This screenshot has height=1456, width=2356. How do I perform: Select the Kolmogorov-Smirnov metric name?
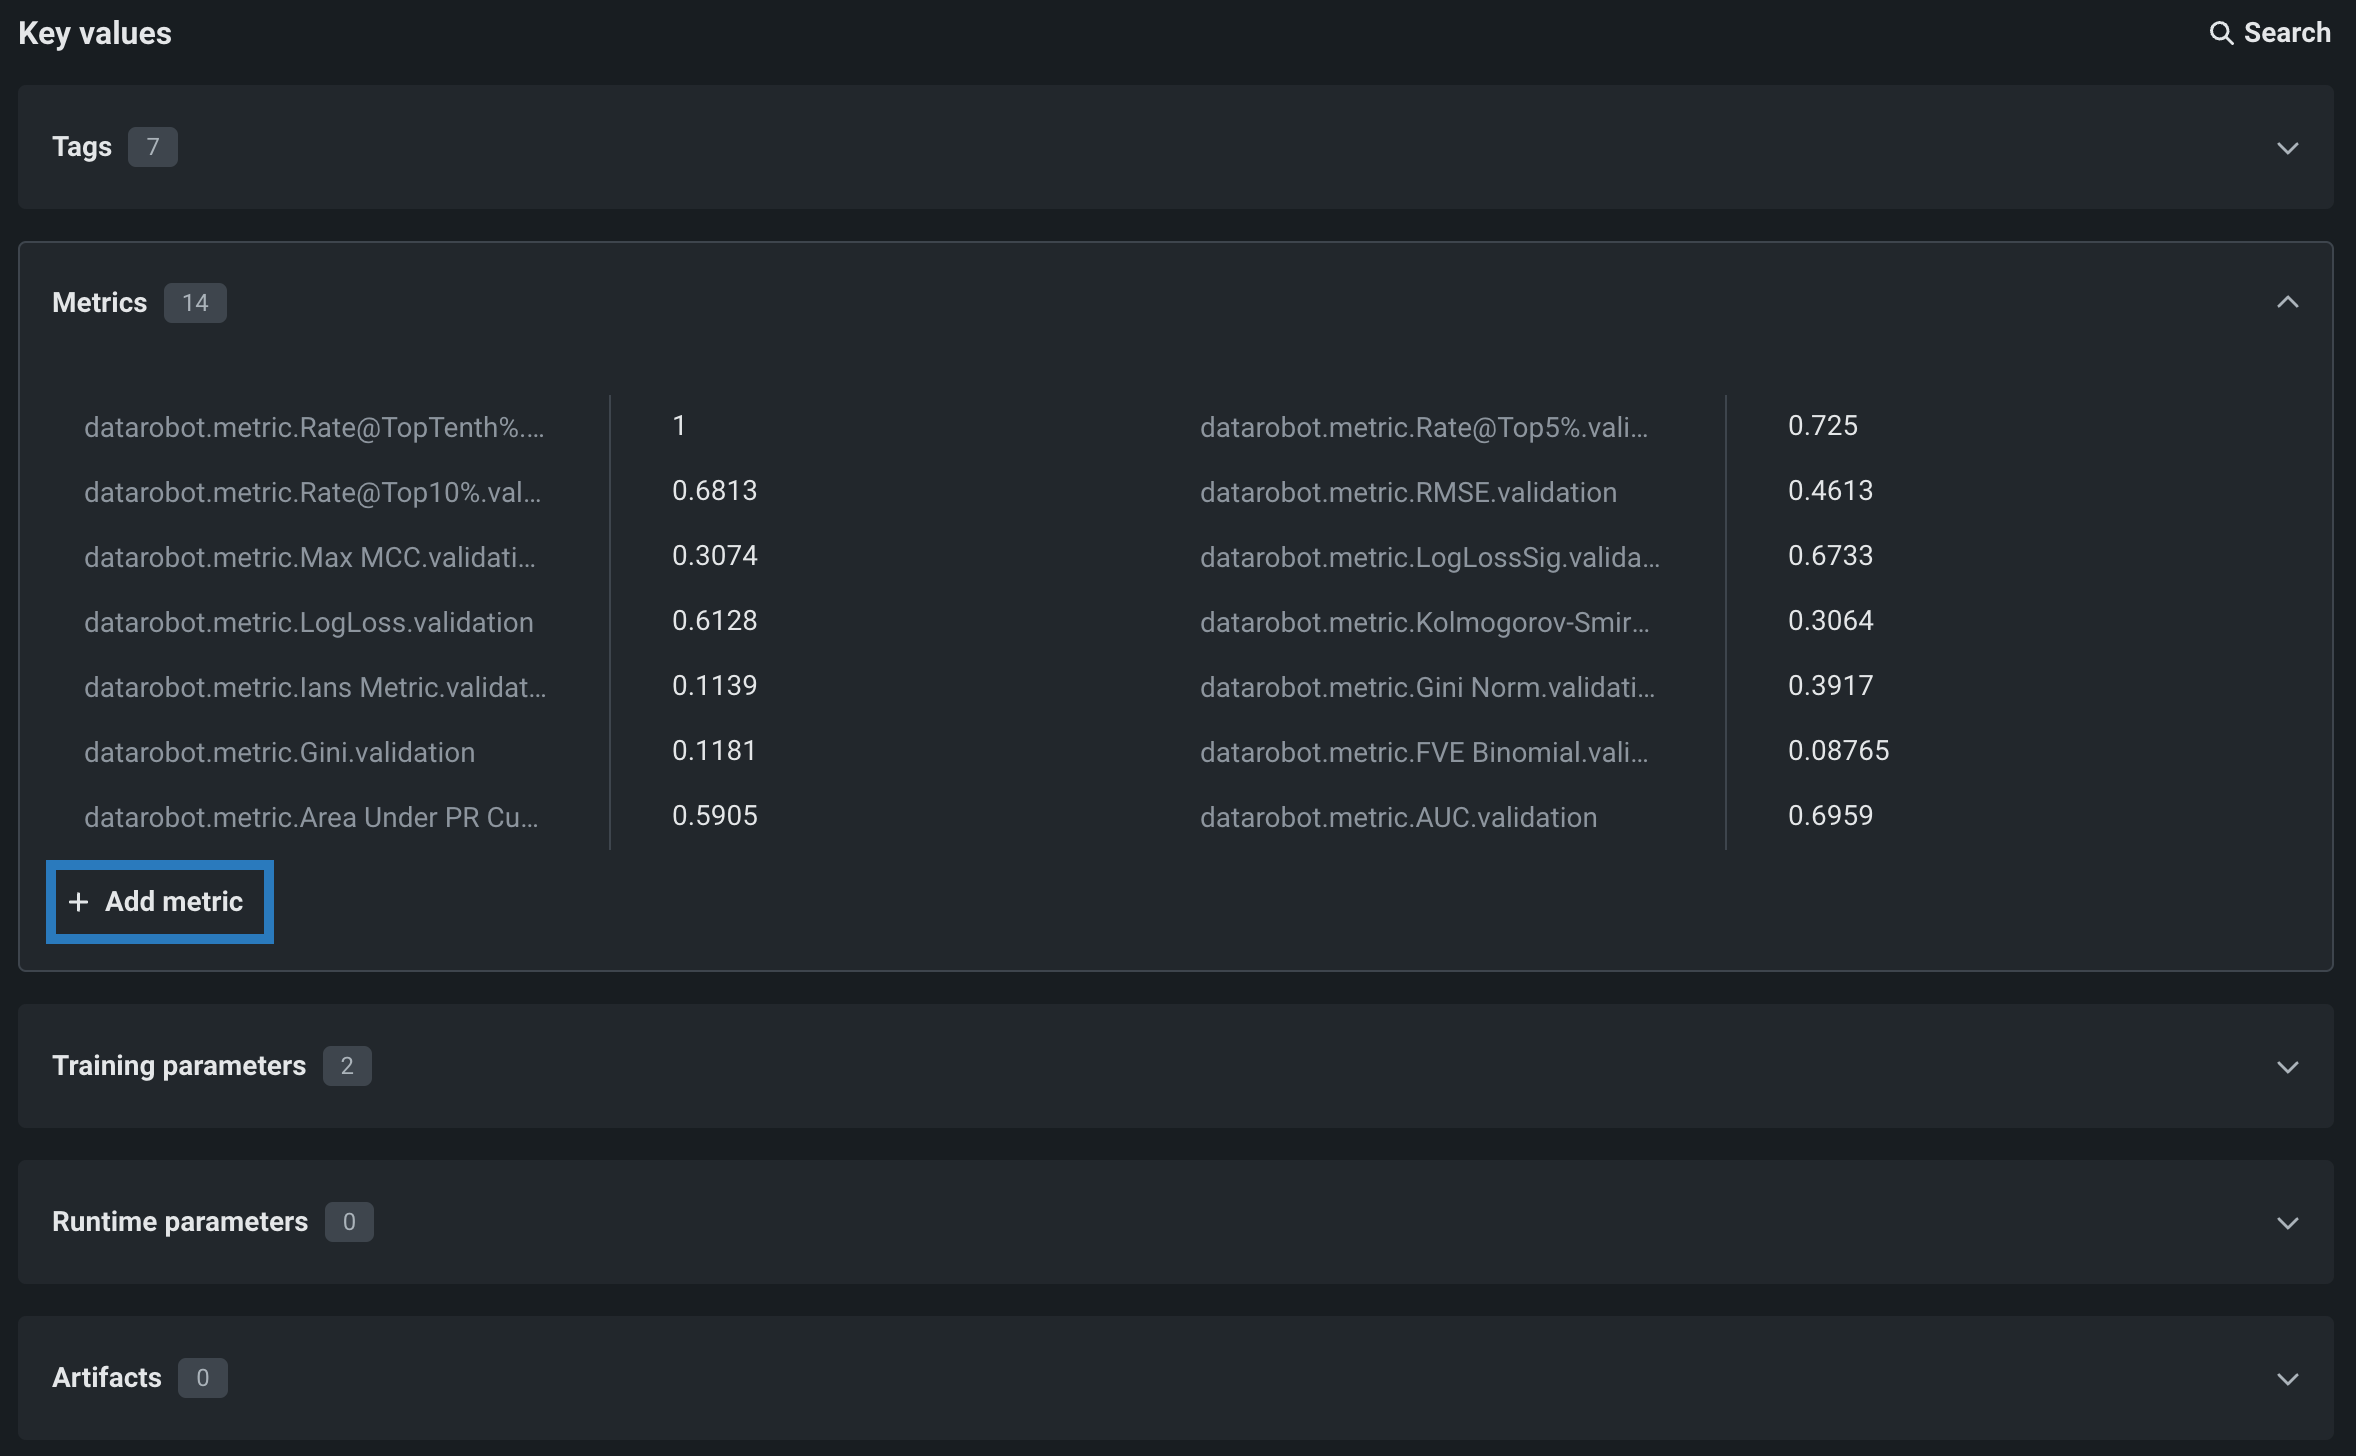click(x=1424, y=623)
